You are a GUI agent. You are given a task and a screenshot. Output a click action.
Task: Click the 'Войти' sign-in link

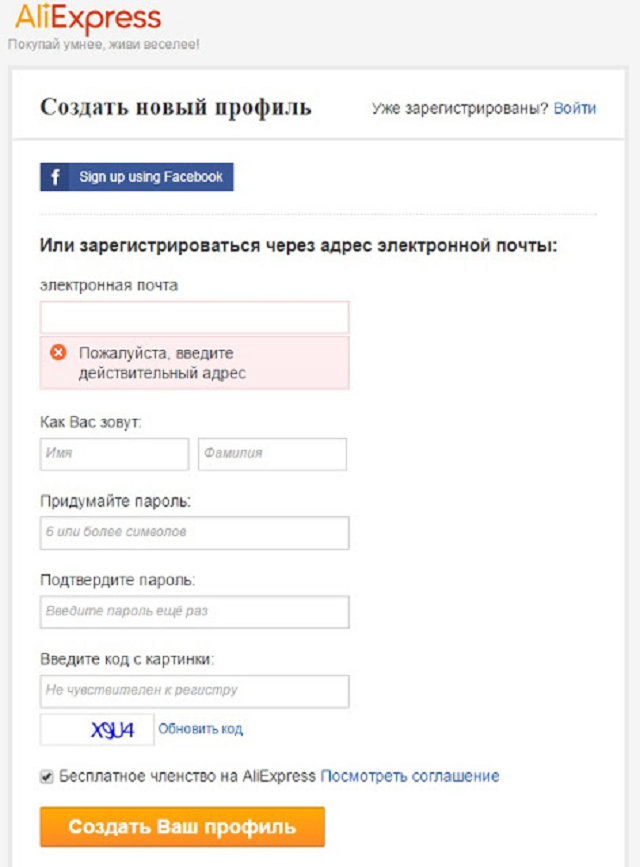pos(574,108)
